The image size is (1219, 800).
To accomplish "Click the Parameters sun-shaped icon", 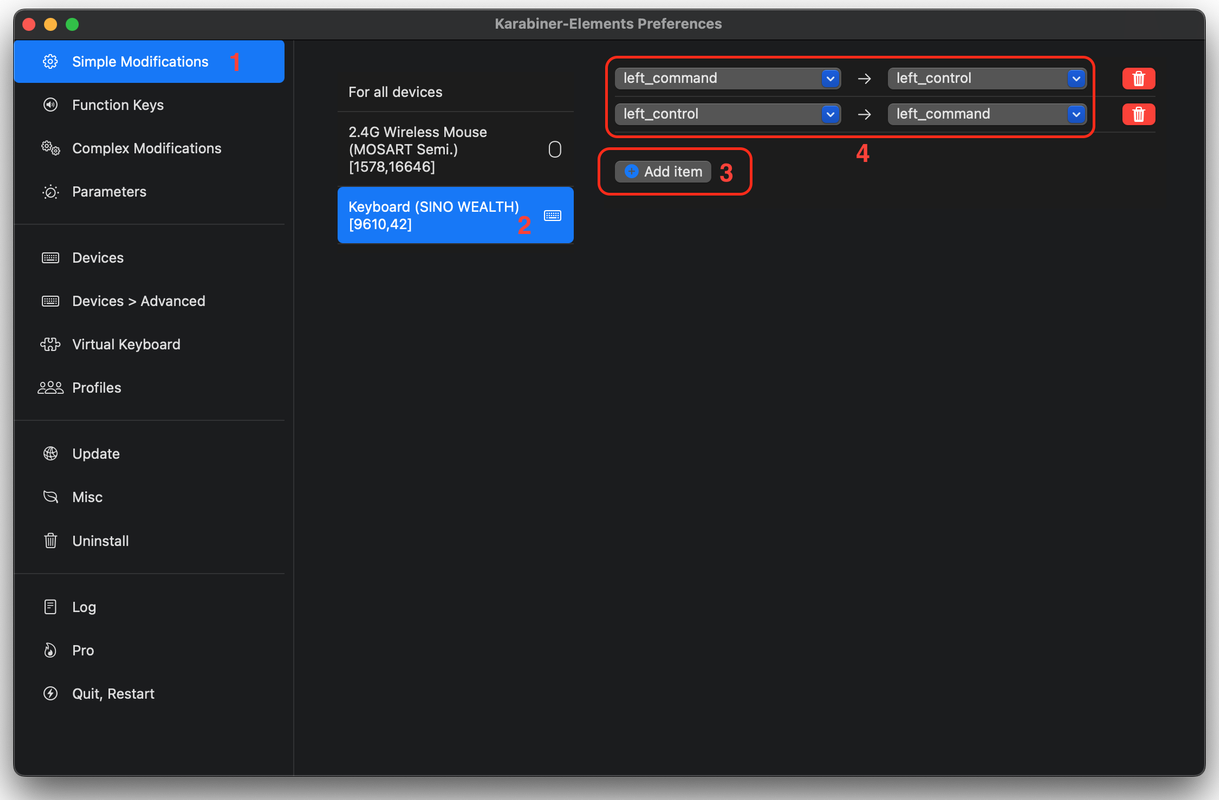I will click(x=50, y=192).
